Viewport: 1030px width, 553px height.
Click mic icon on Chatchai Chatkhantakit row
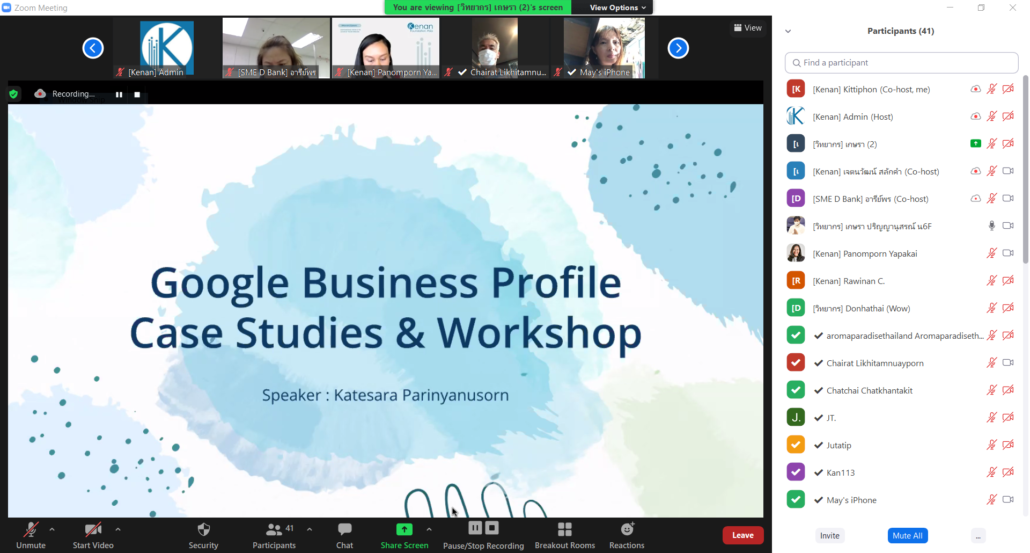point(992,390)
